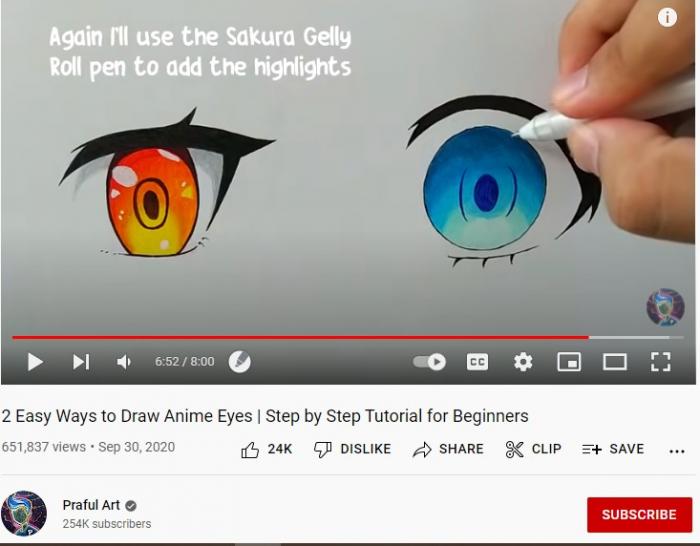700x546 pixels.
Task: Share this video
Action: (448, 449)
